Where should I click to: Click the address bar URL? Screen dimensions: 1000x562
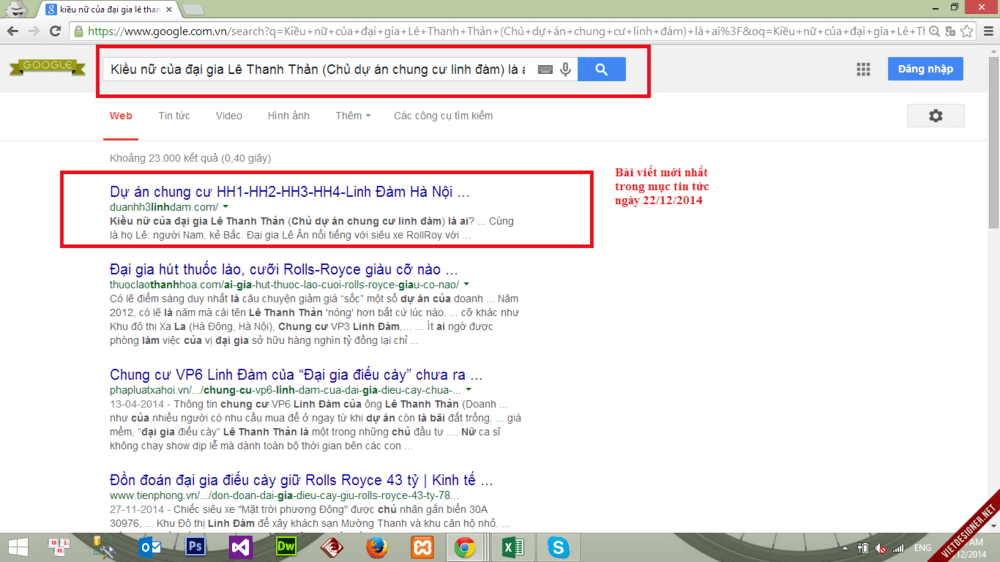pos(506,31)
